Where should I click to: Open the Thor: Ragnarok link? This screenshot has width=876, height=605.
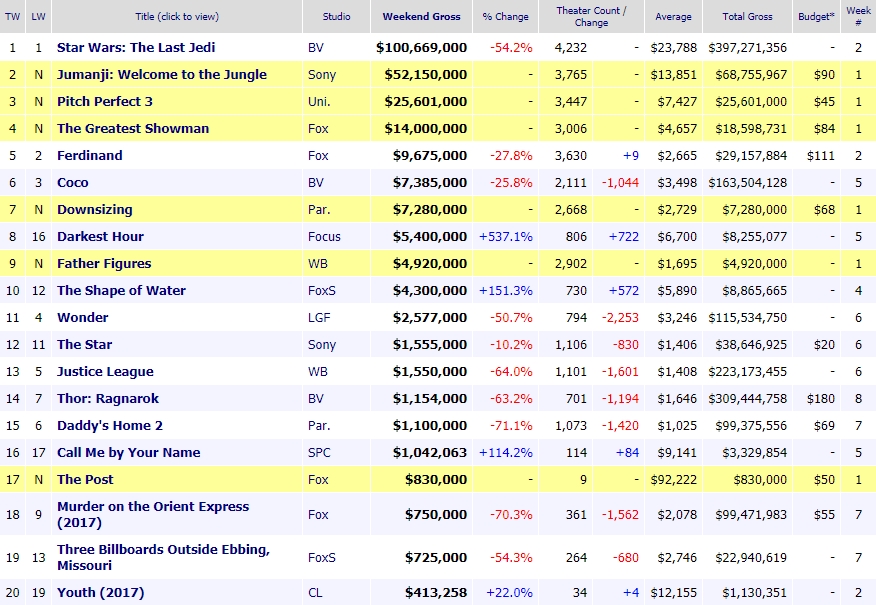click(108, 398)
